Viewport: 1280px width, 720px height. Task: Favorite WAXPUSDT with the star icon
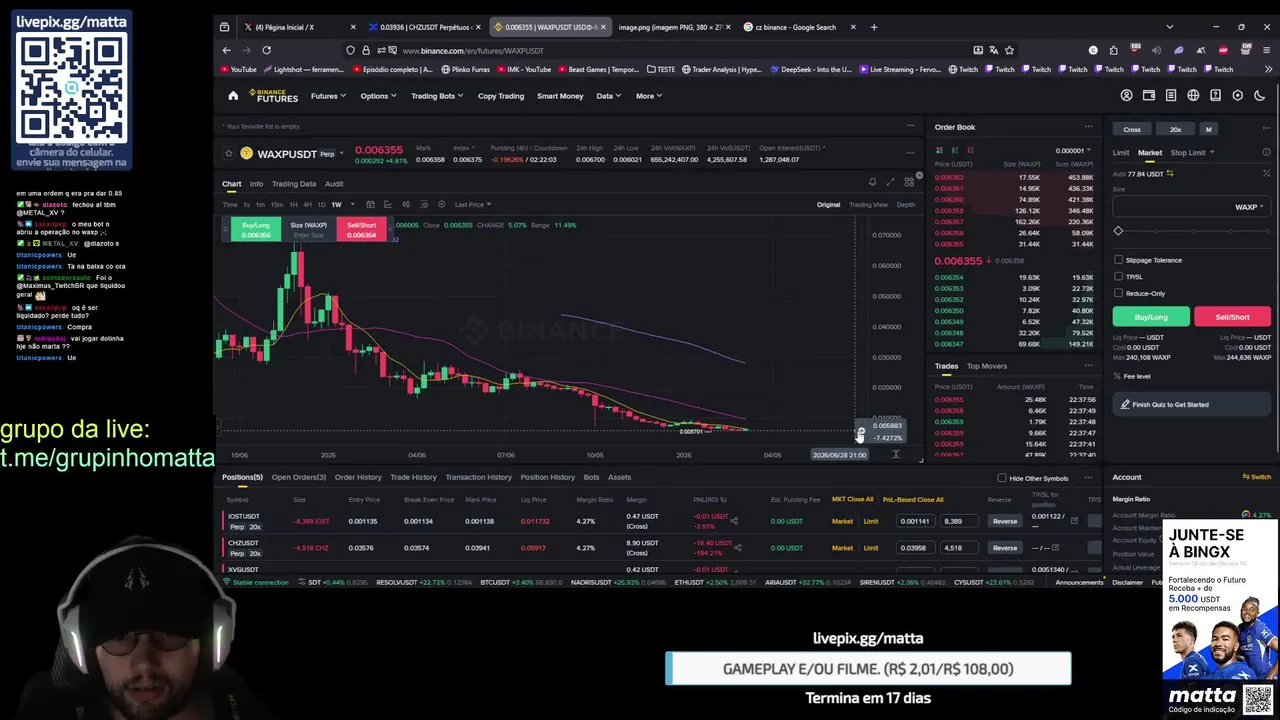coord(229,153)
